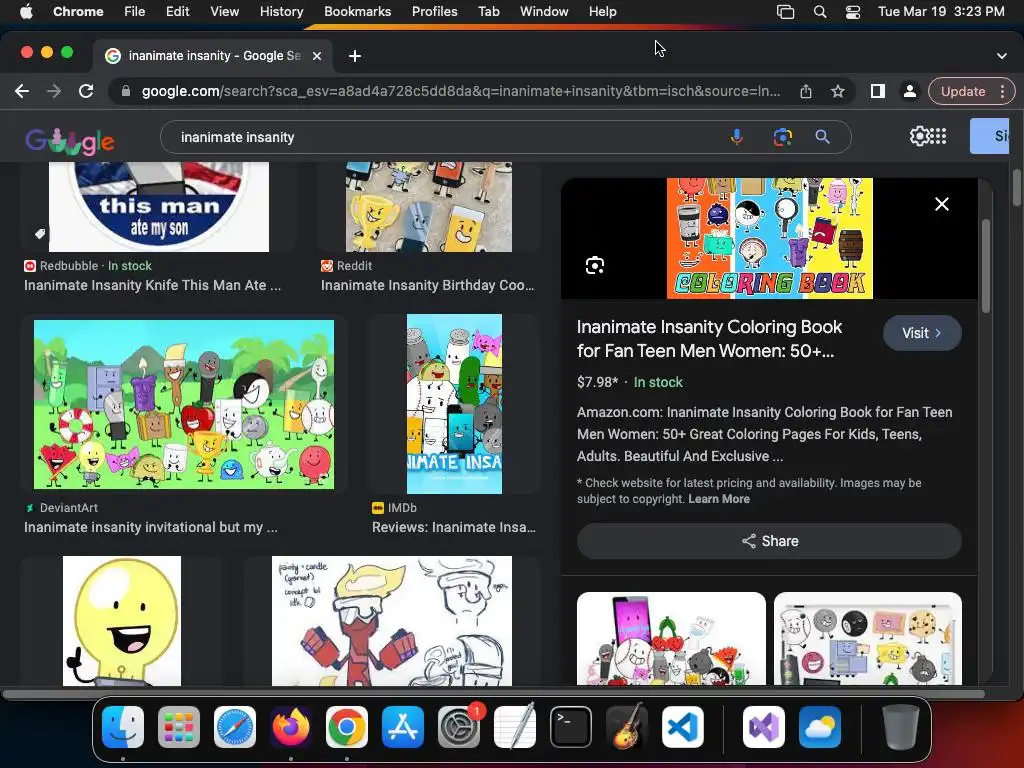Open the Inanimate Insanity Coloring Book title link
Viewport: 1024px width, 768px height.
(x=709, y=339)
